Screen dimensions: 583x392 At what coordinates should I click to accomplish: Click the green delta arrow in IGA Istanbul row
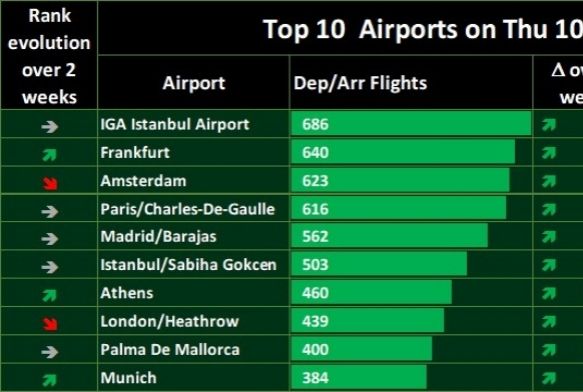click(x=549, y=125)
